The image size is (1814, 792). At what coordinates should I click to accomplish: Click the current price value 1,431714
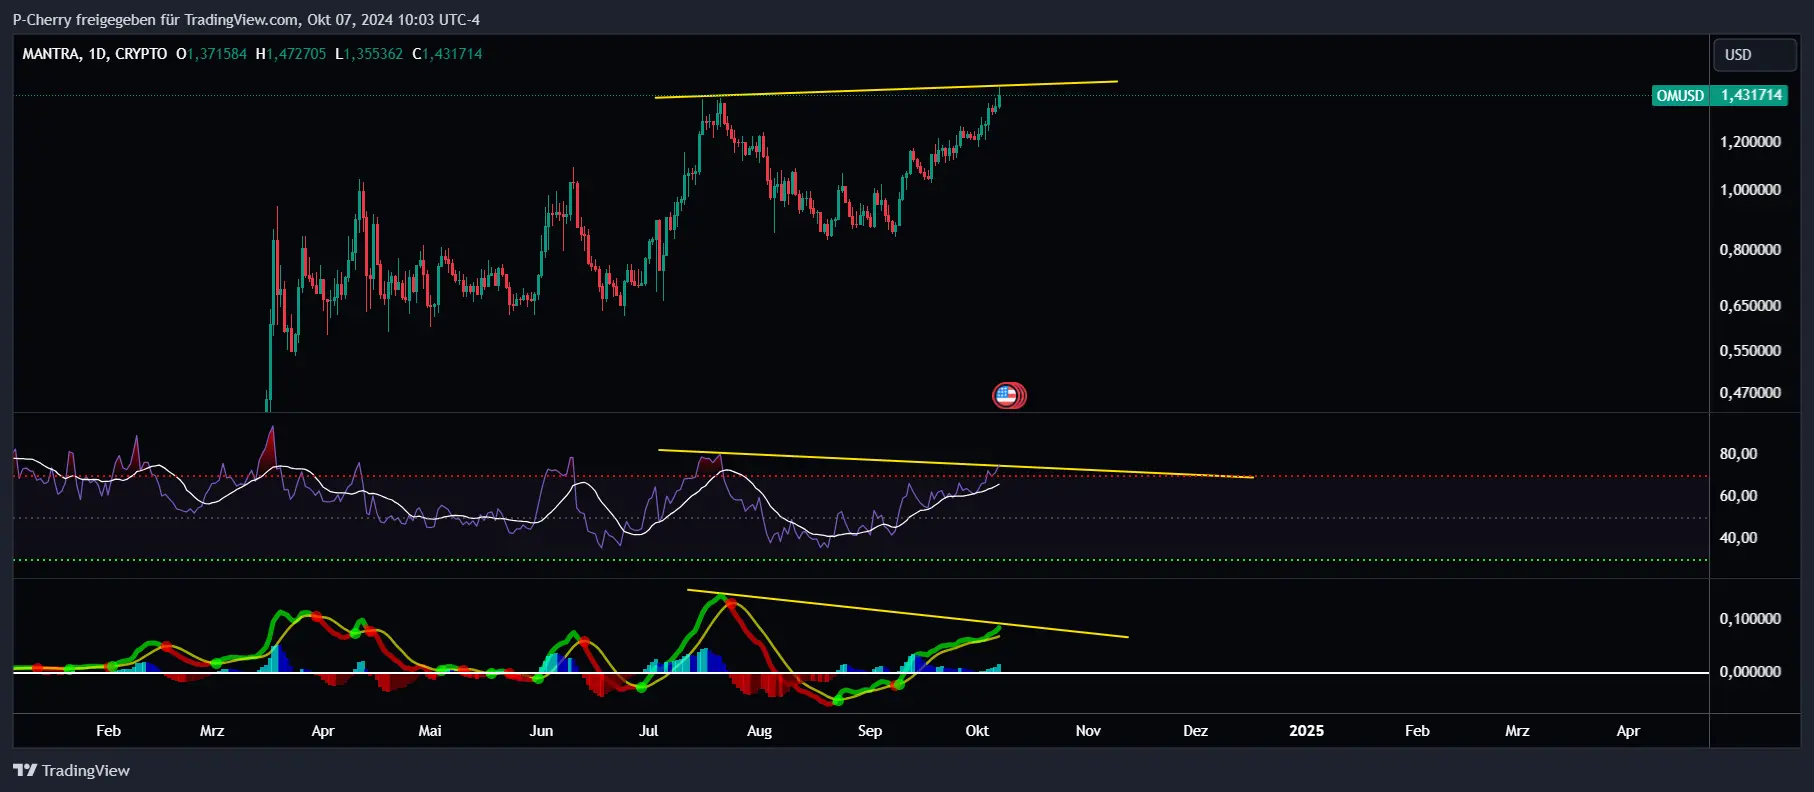point(1751,96)
